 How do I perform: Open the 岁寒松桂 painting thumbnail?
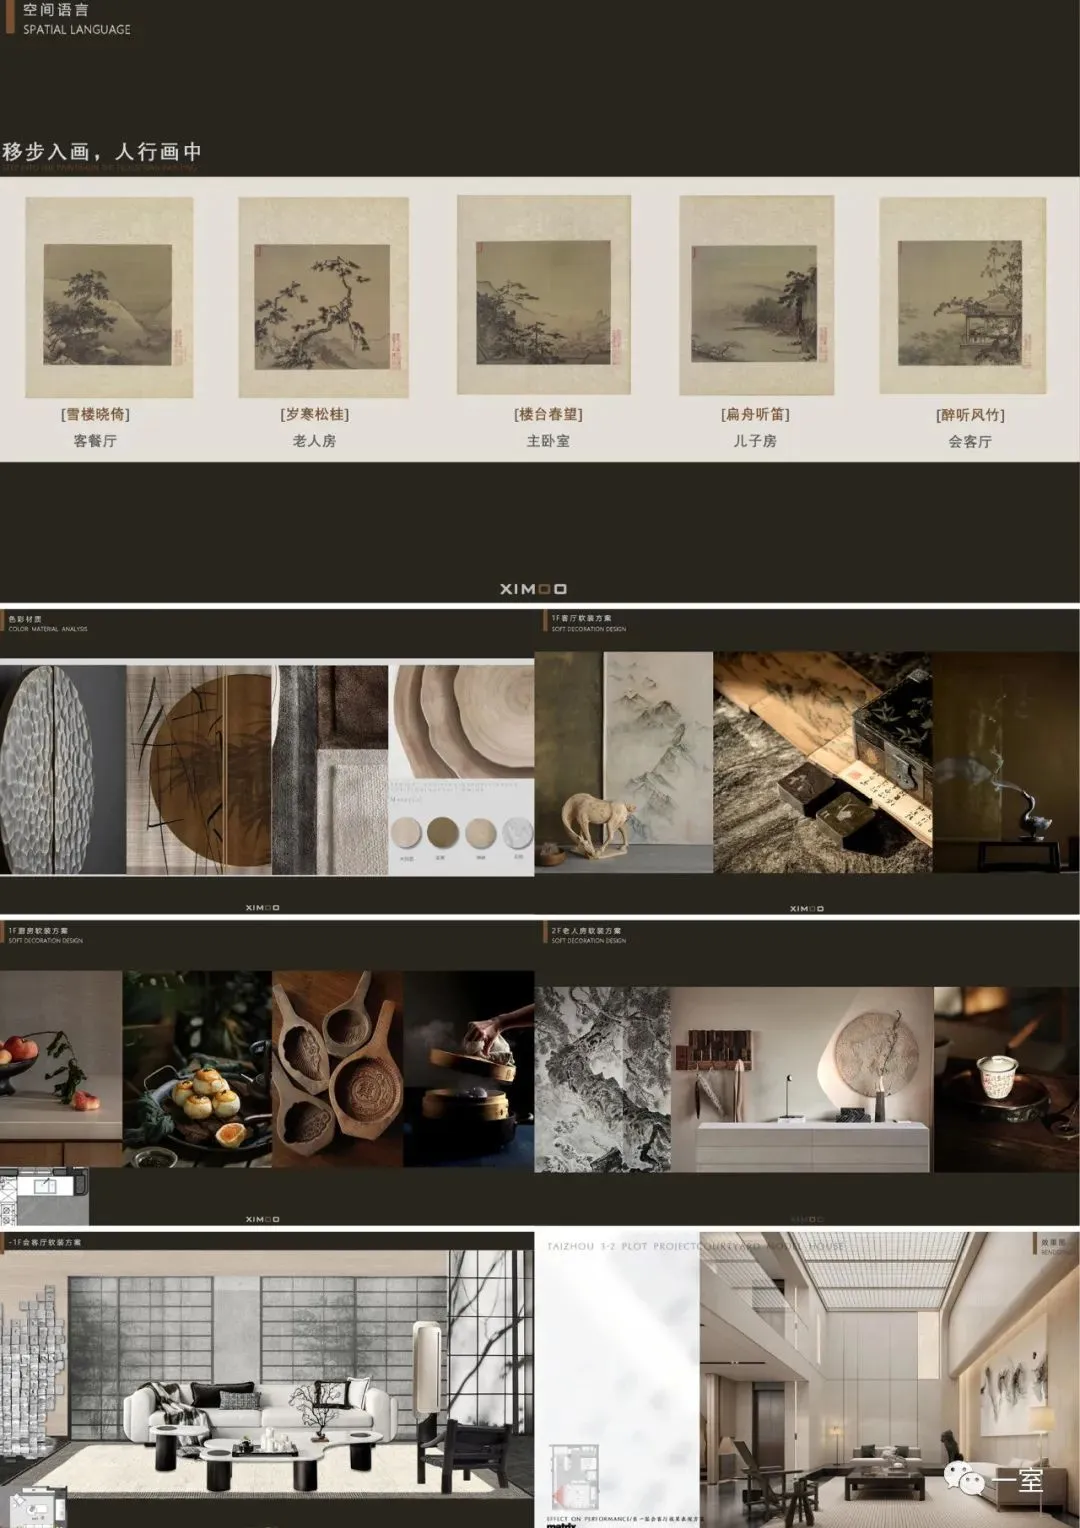323,297
